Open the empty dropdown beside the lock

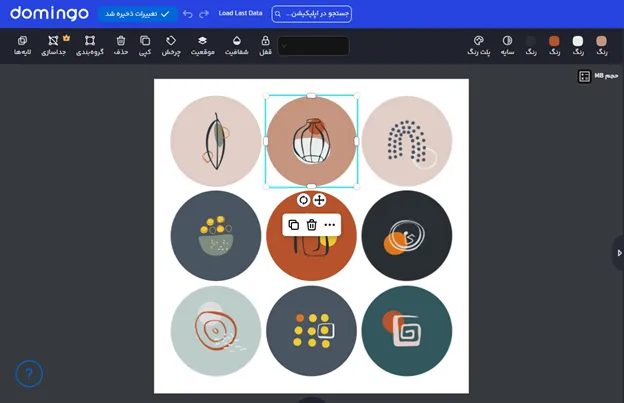click(313, 46)
